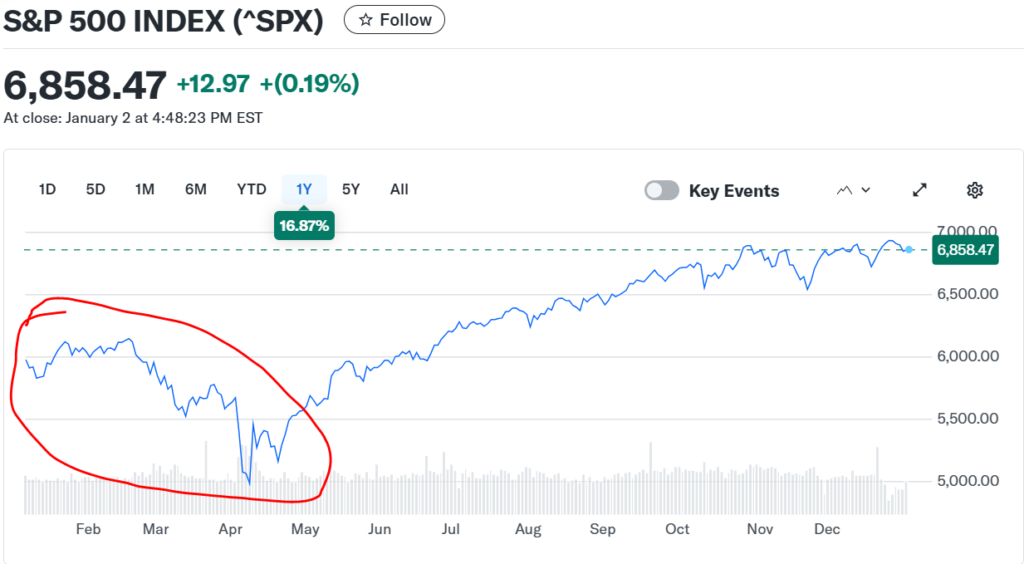Click the latest price dot on chart line
The width and height of the screenshot is (1024, 564).
908,249
